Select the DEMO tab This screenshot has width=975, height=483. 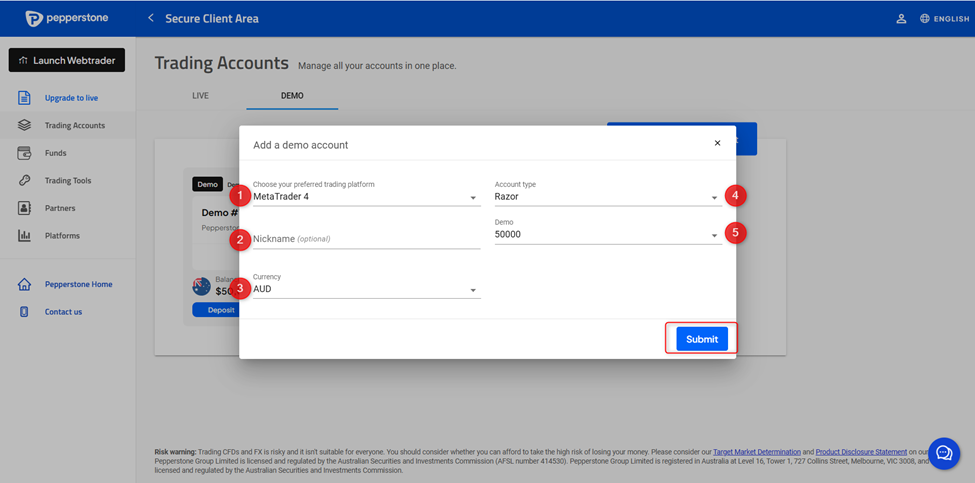pos(291,96)
